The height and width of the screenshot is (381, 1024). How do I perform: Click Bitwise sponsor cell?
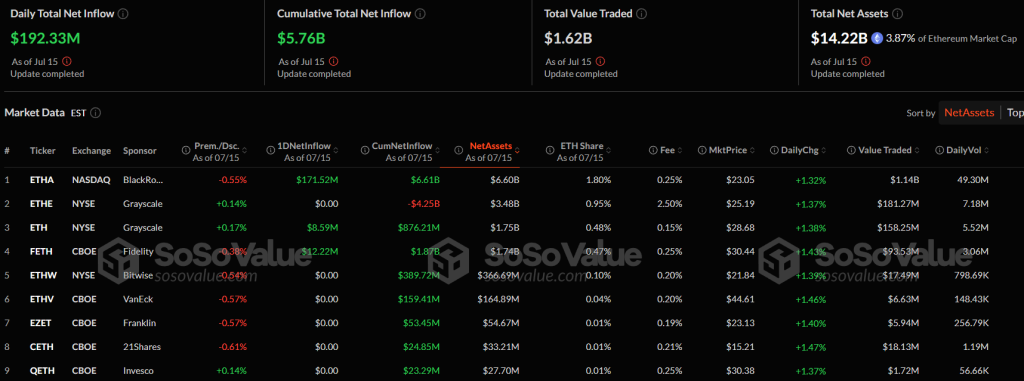[x=137, y=275]
